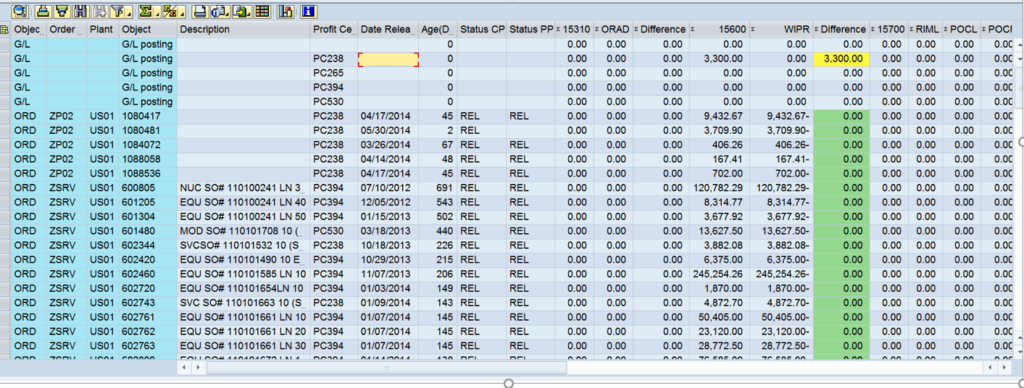
Task: Click the 15700 column header
Action: coord(889,29)
